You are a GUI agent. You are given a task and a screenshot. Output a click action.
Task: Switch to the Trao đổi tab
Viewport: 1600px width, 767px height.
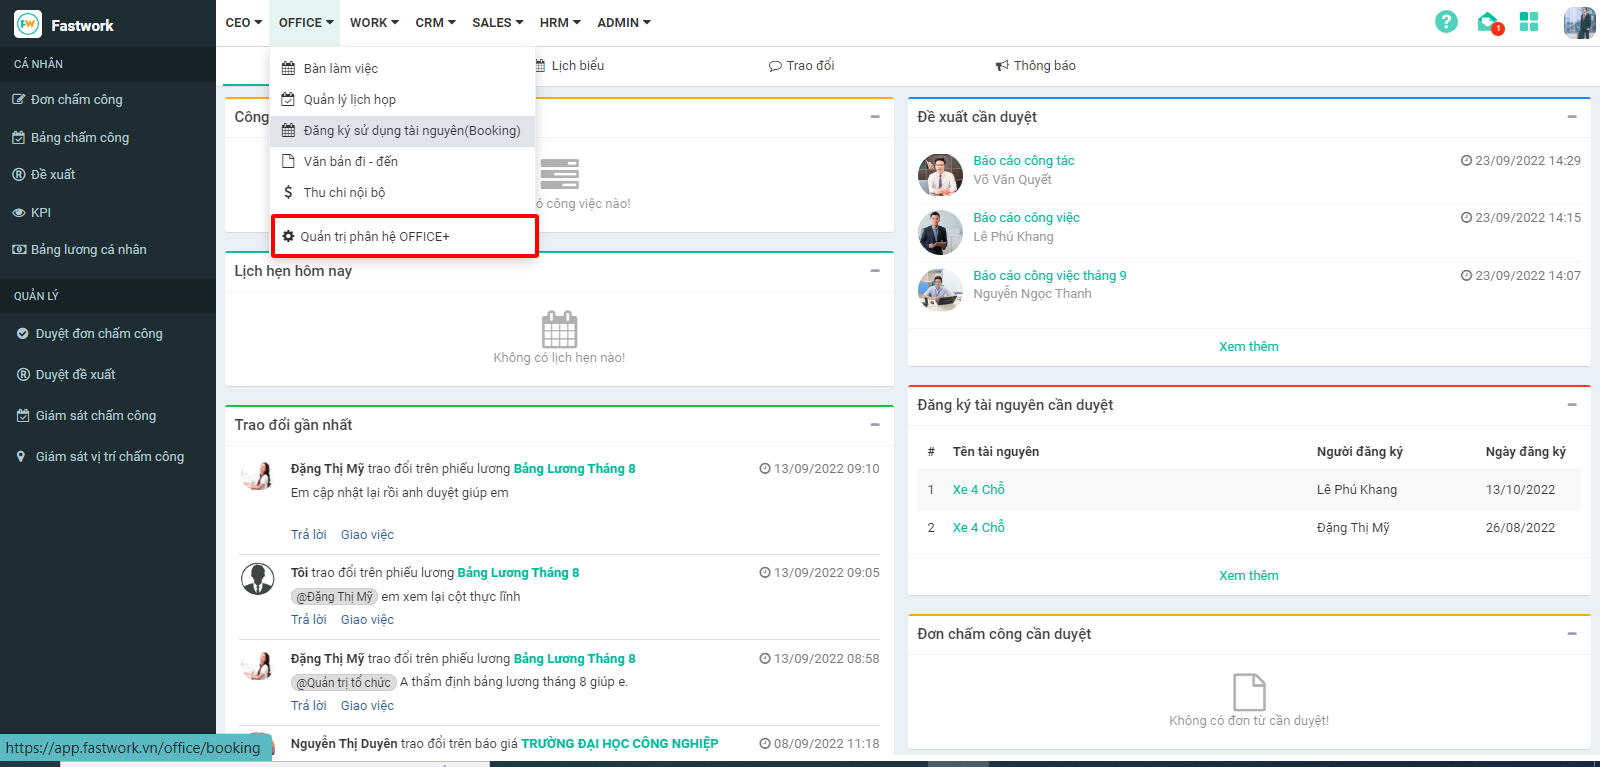coord(801,66)
